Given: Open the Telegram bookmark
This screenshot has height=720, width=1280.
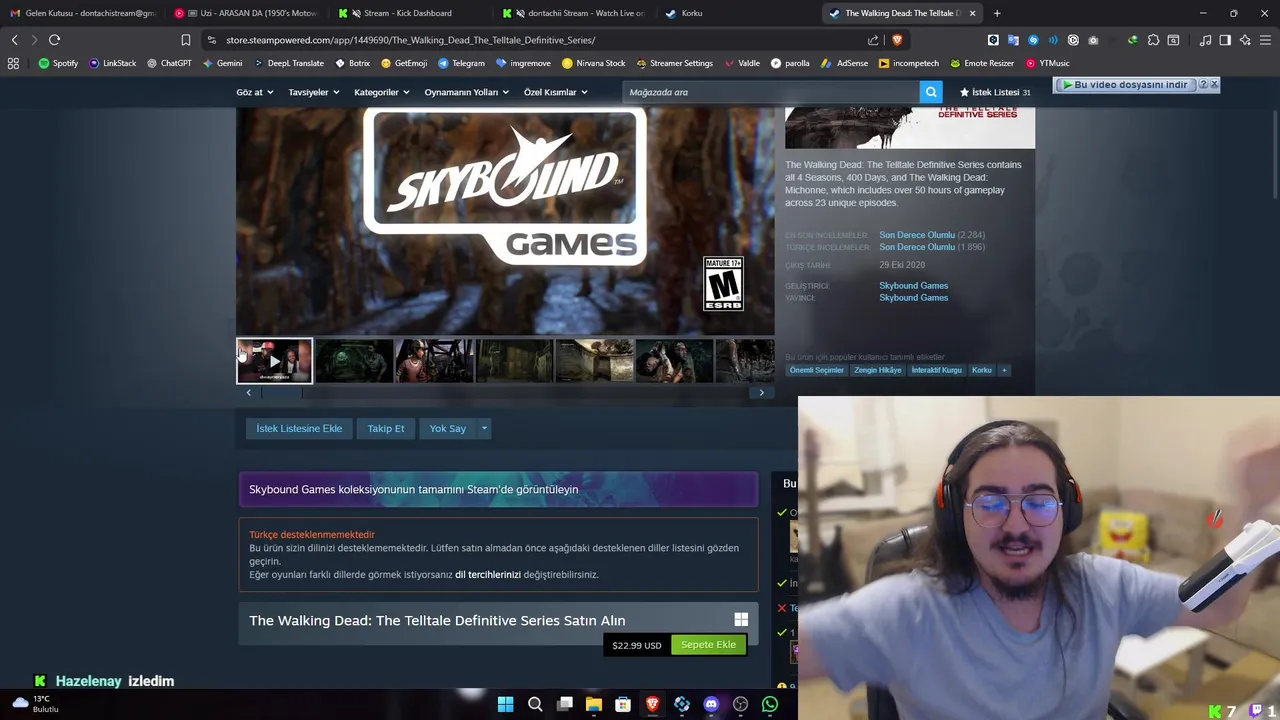Looking at the screenshot, I should tap(461, 63).
